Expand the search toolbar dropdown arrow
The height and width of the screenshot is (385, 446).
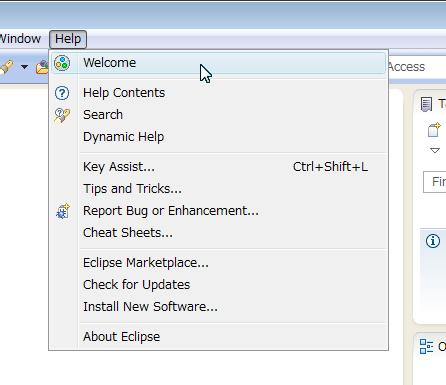24,67
